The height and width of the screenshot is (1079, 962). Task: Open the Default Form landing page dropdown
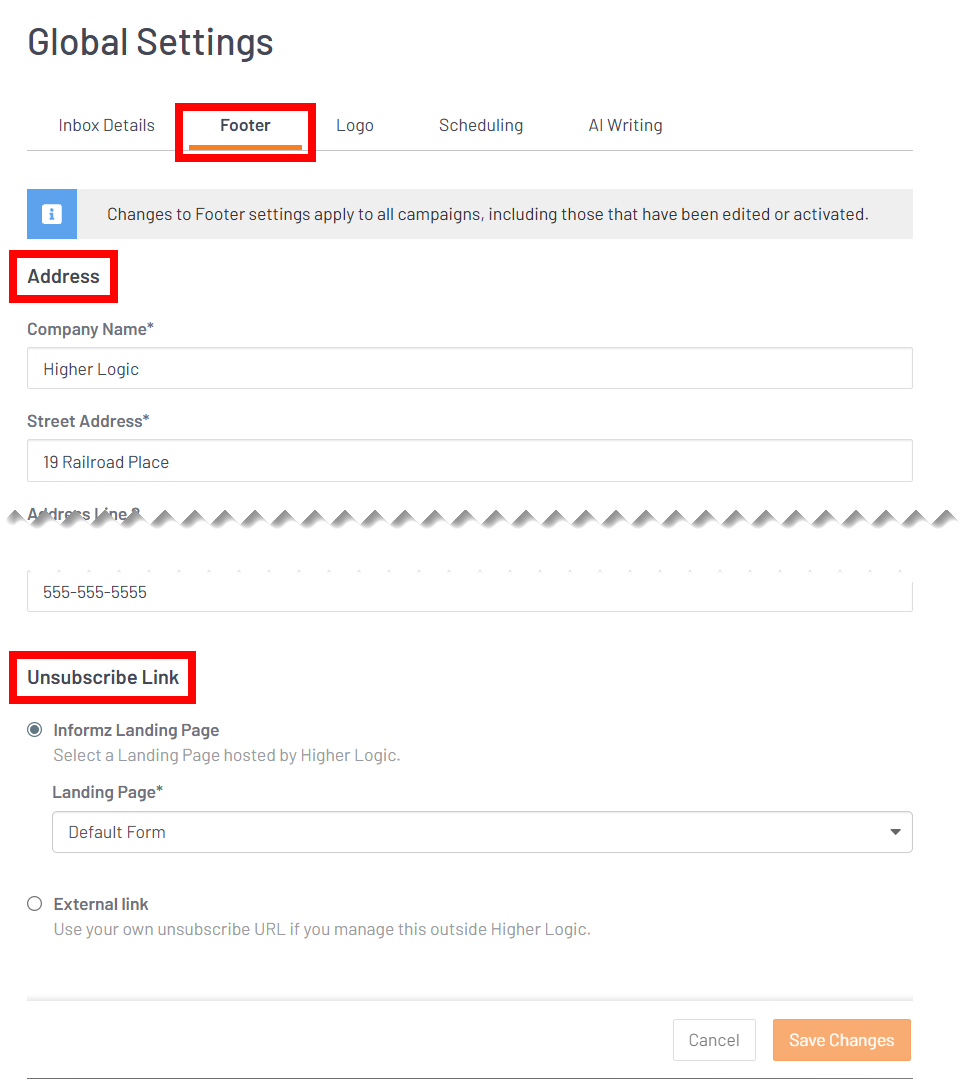pyautogui.click(x=482, y=831)
